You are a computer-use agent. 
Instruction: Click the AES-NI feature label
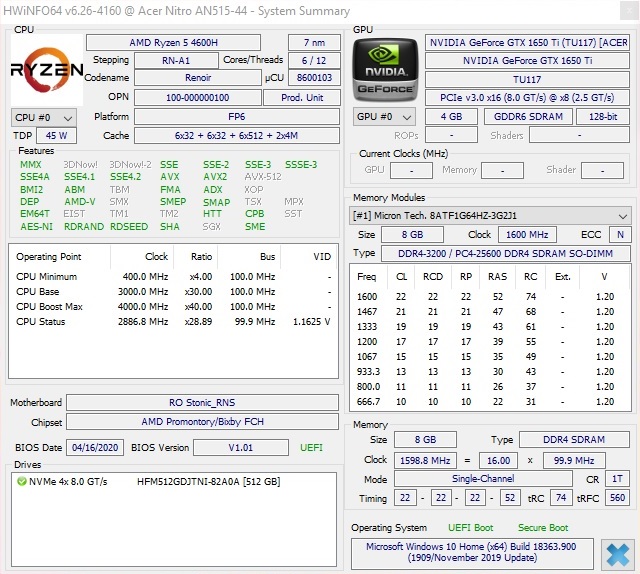37,227
